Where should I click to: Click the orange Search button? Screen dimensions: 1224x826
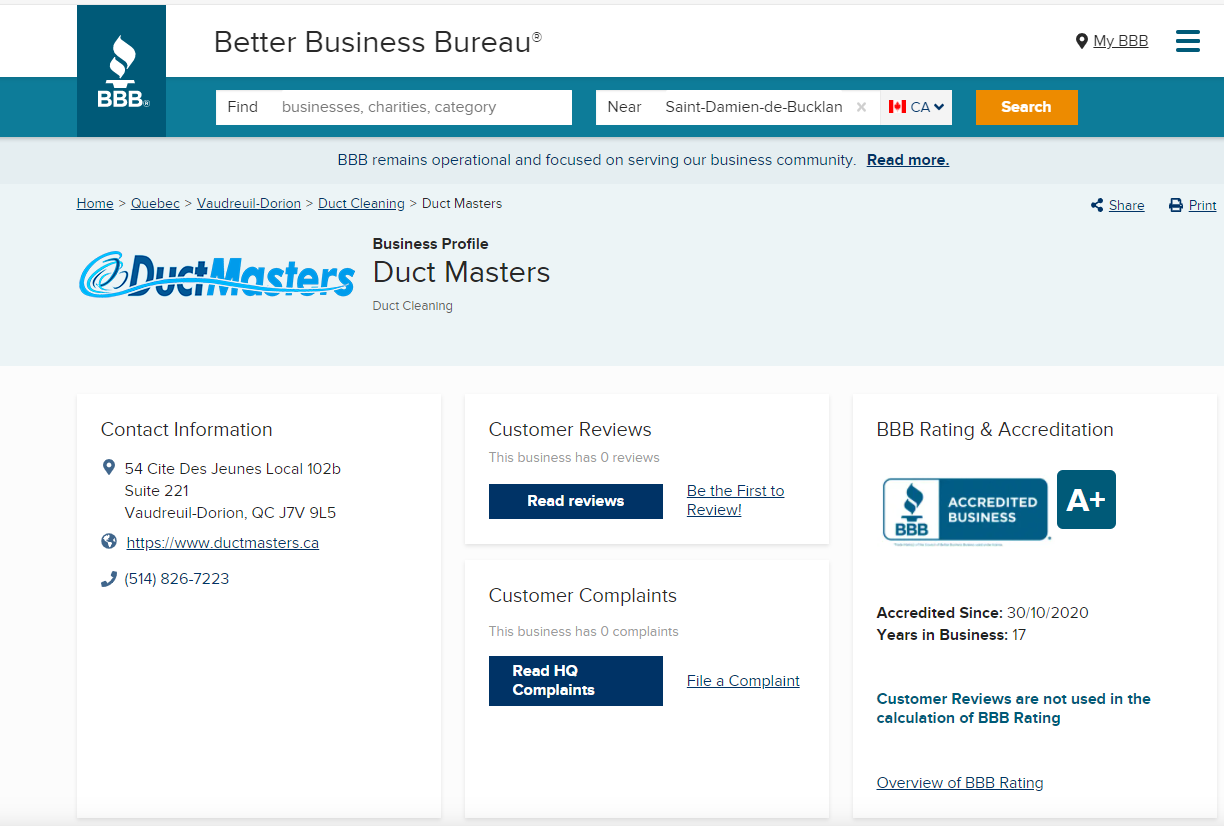[1026, 107]
